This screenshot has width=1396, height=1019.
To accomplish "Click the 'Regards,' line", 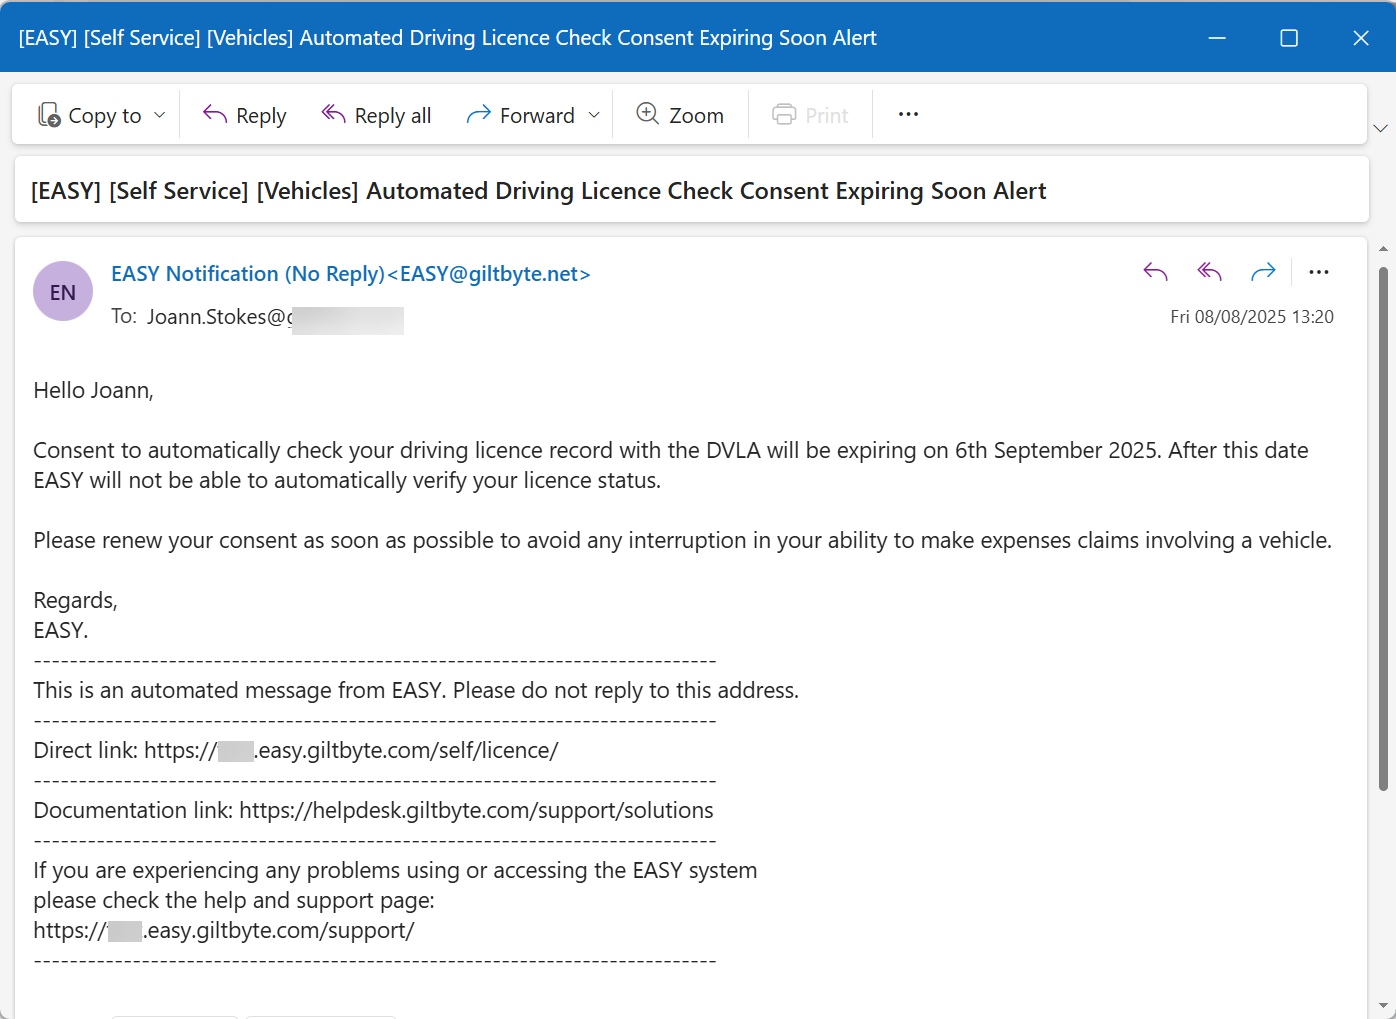I will click(75, 601).
